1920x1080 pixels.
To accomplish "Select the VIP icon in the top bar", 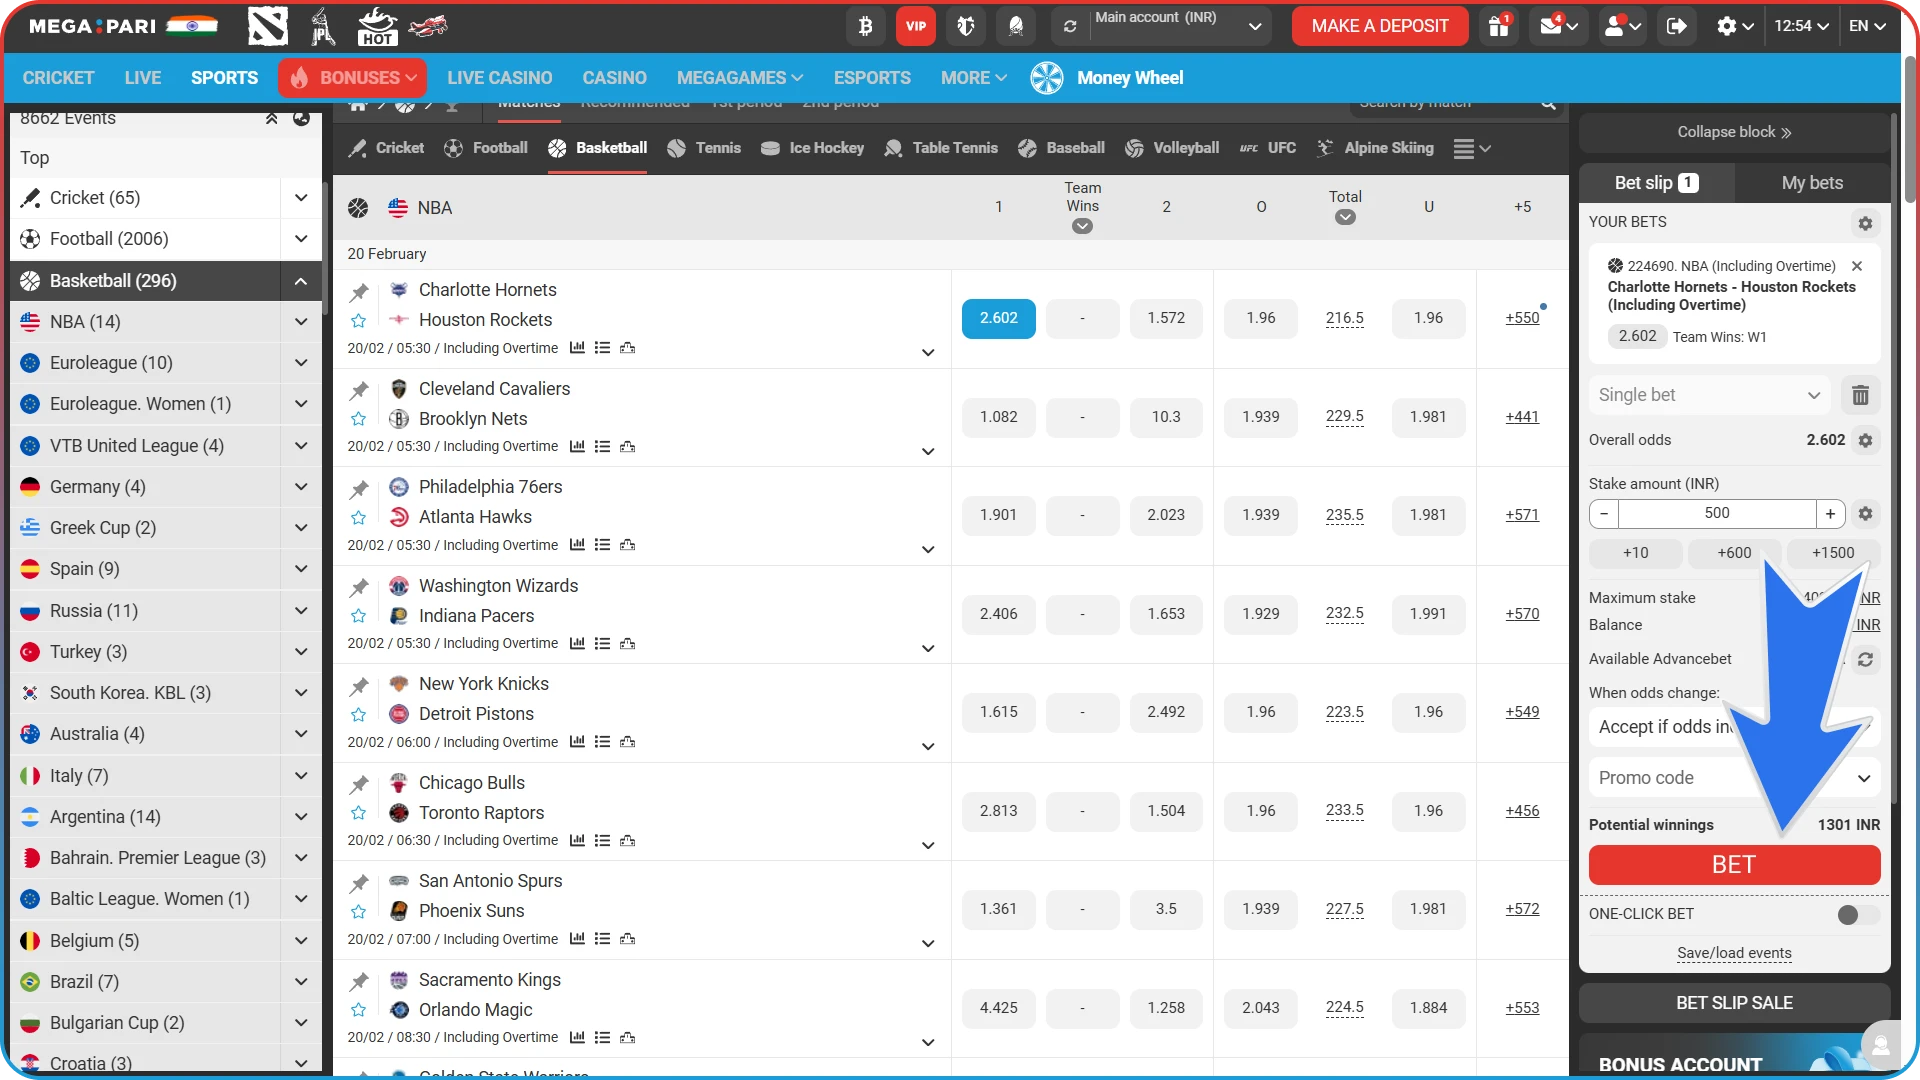I will [x=914, y=26].
